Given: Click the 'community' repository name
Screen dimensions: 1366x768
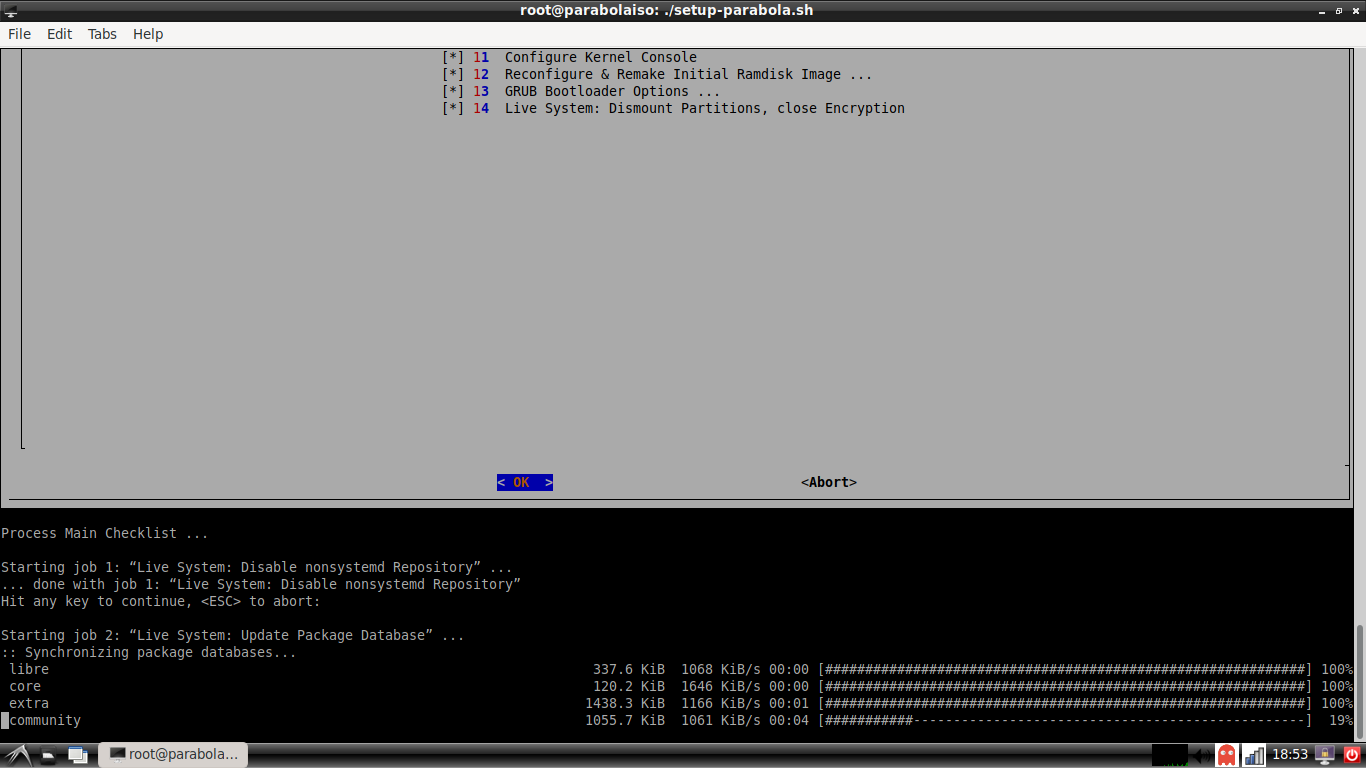Looking at the screenshot, I should pos(45,720).
